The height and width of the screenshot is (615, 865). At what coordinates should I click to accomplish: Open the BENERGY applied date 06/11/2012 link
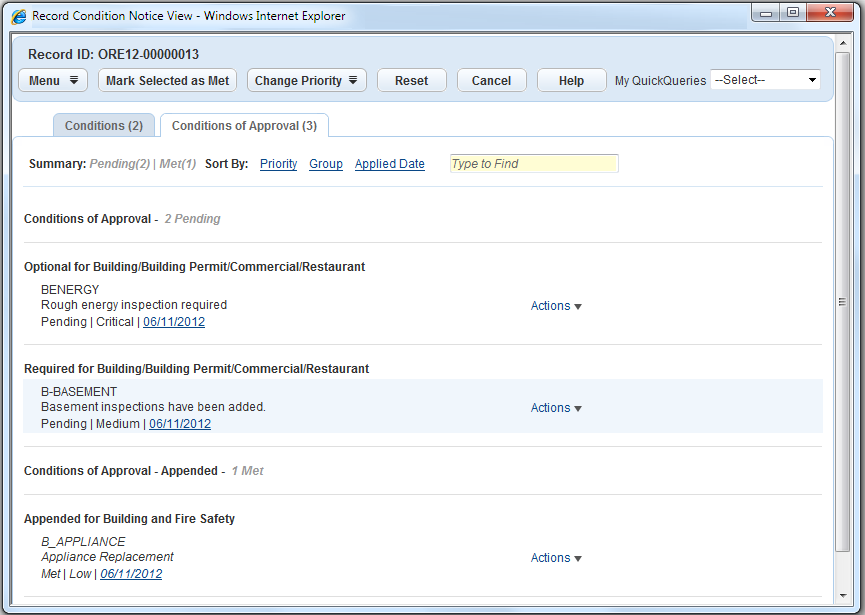174,322
